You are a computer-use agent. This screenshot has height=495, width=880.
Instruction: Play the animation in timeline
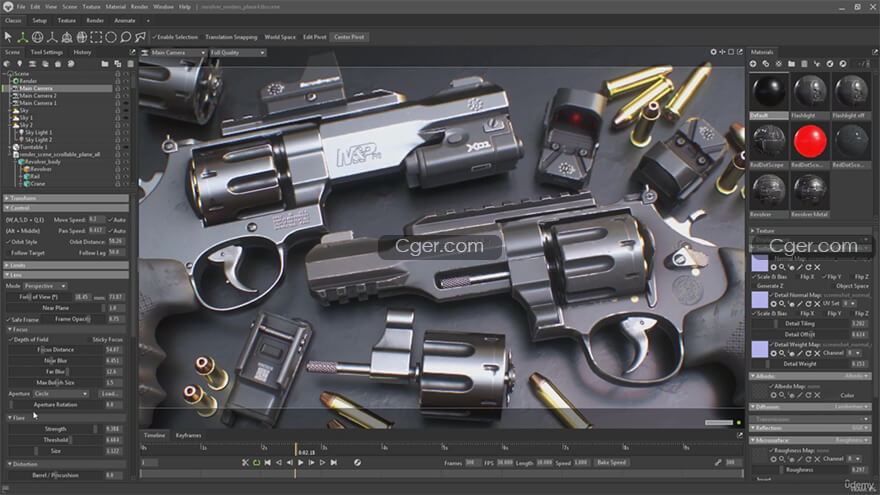(x=301, y=462)
